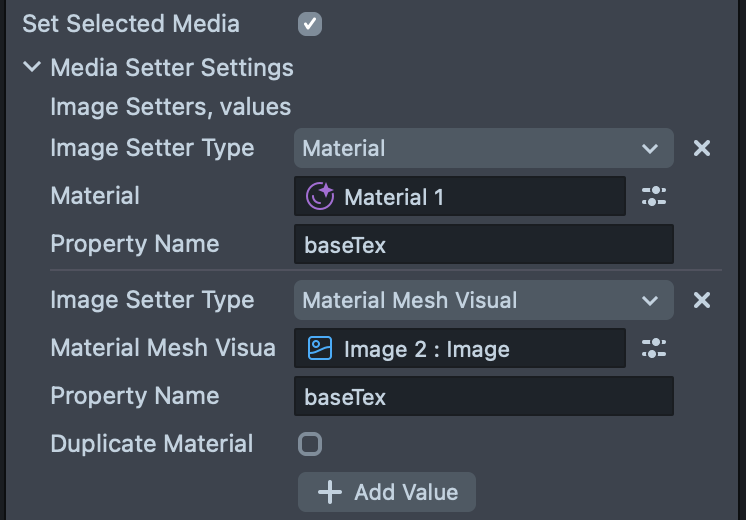Image resolution: width=746 pixels, height=520 pixels.
Task: Remove the Material image setter entry
Action: (702, 148)
